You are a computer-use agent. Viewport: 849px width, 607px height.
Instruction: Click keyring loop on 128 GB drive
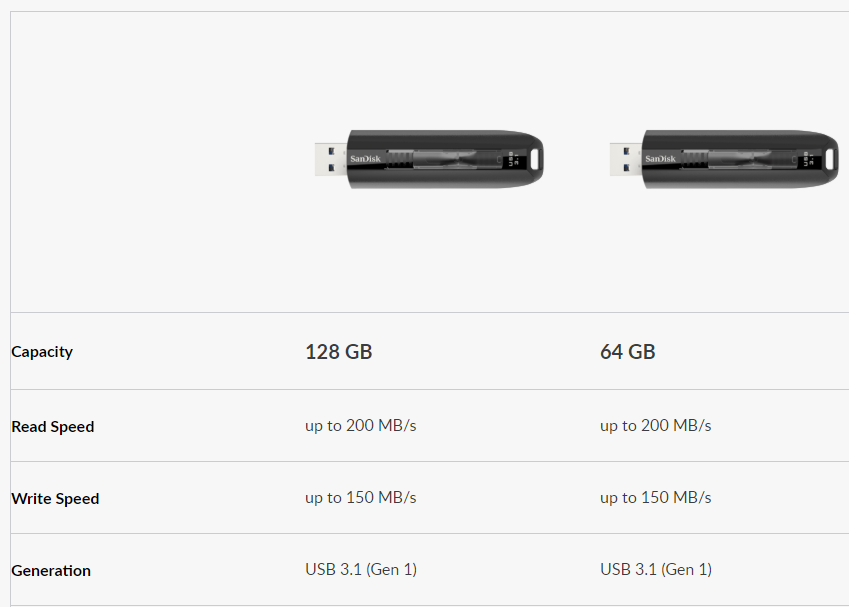pyautogui.click(x=537, y=159)
